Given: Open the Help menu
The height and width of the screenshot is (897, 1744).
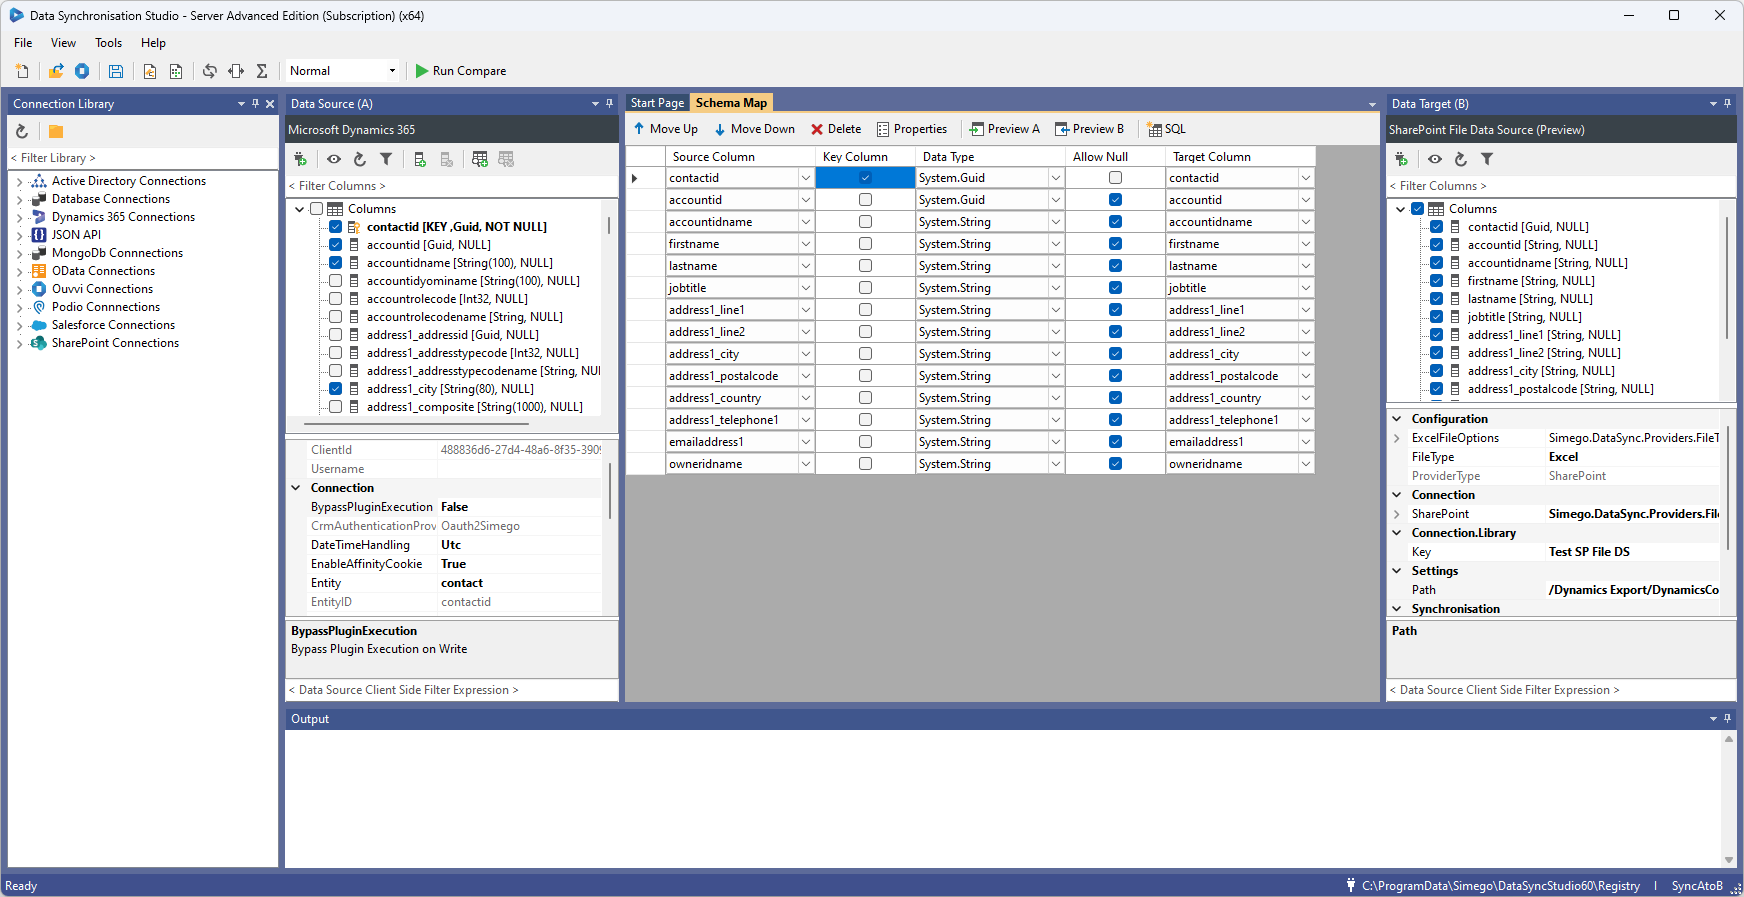Looking at the screenshot, I should click(153, 43).
